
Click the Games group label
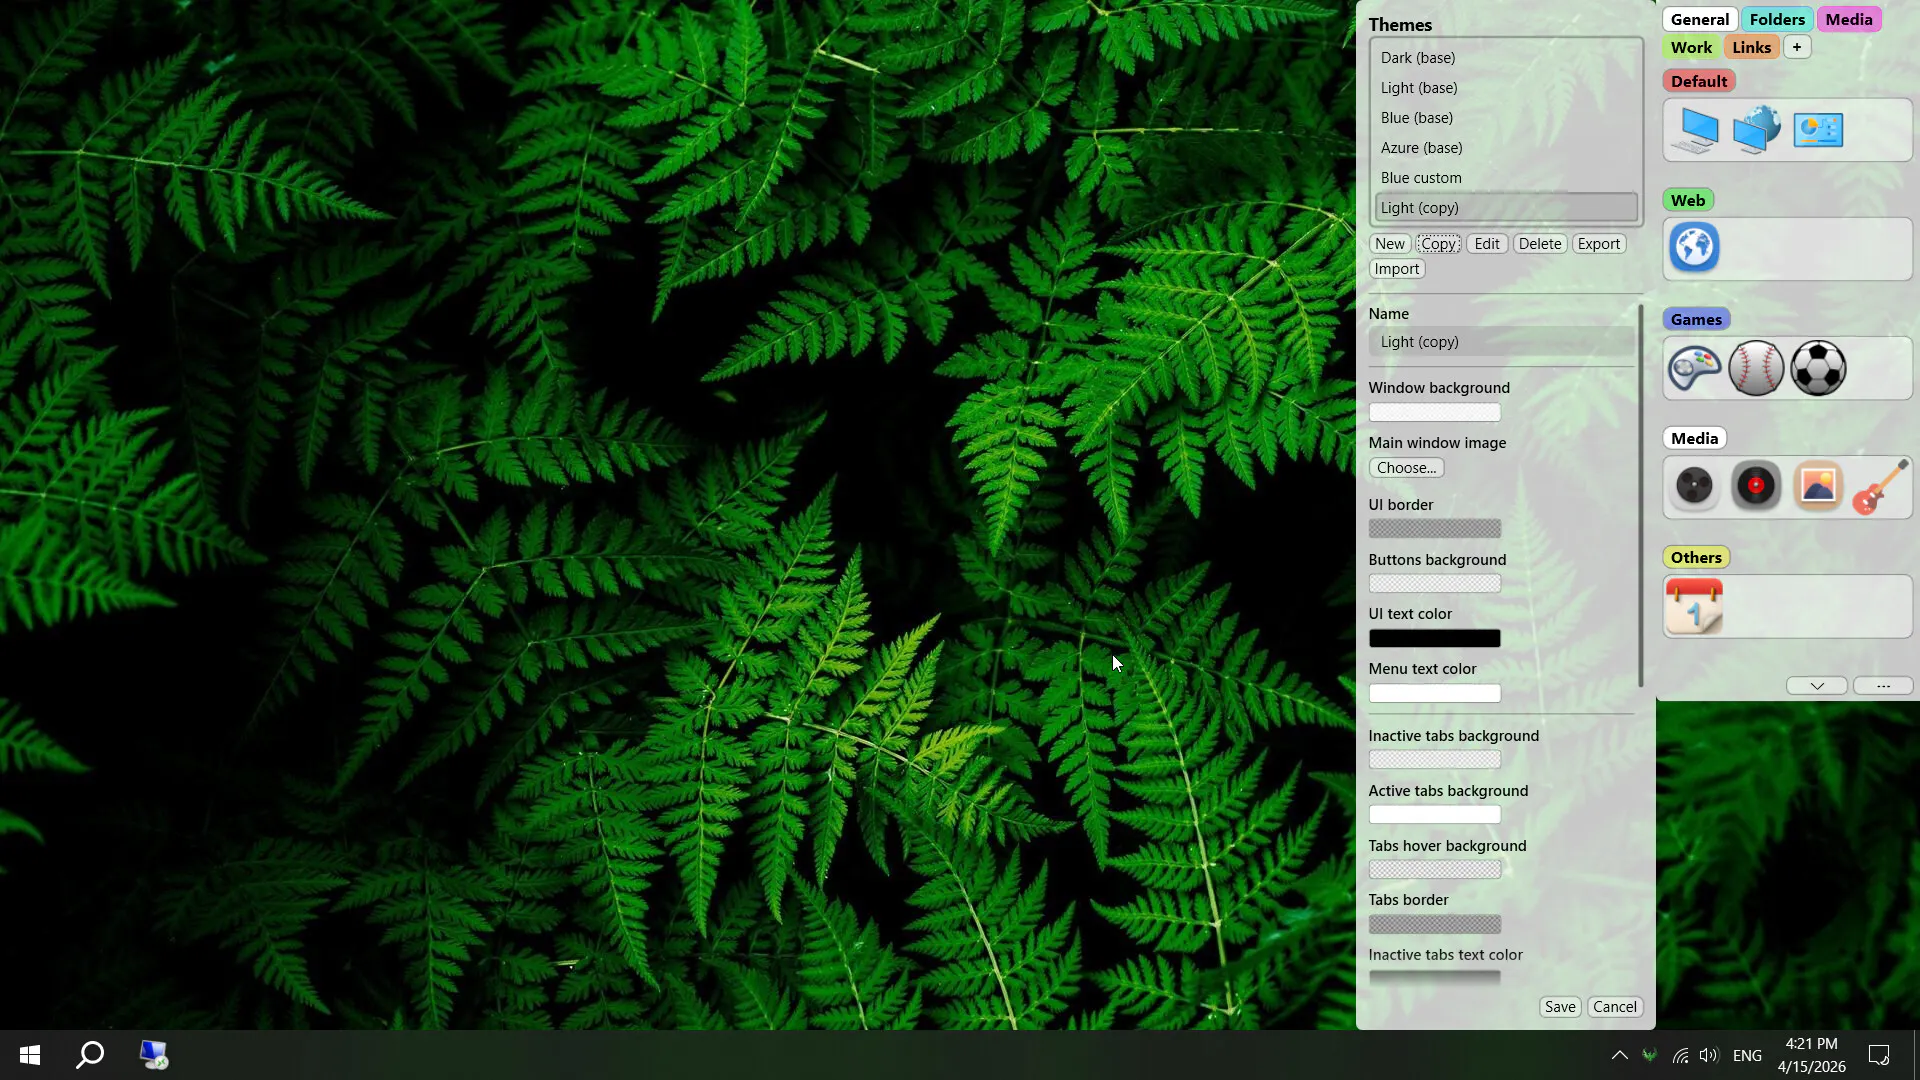pos(1696,319)
